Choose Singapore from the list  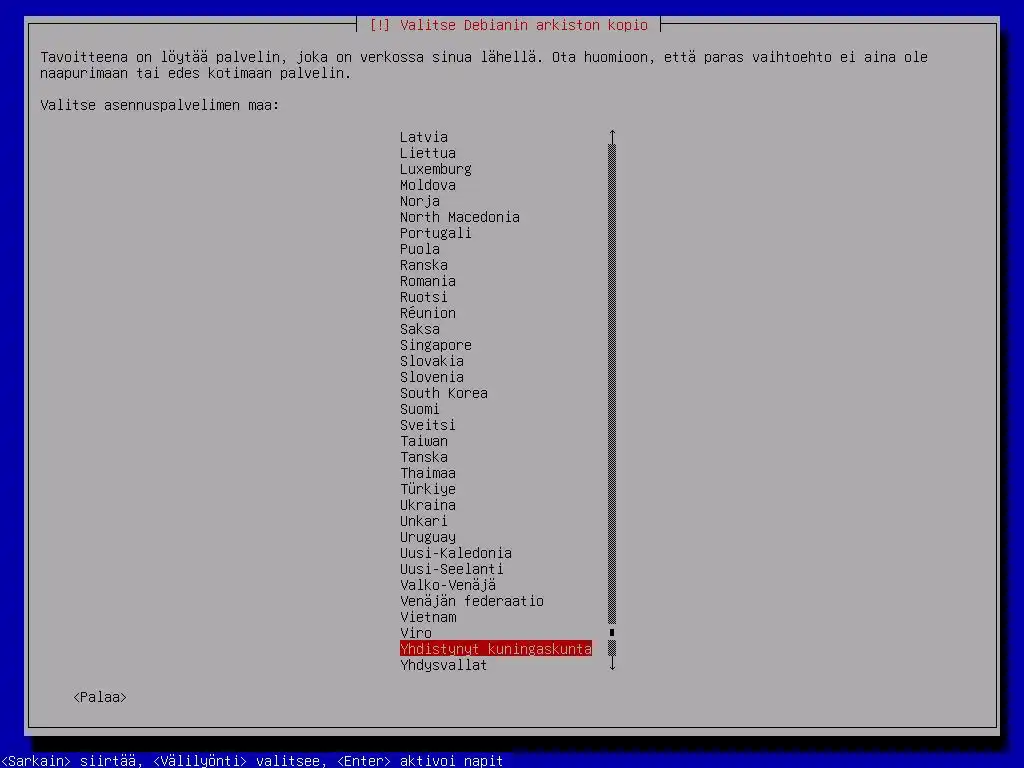coord(436,345)
